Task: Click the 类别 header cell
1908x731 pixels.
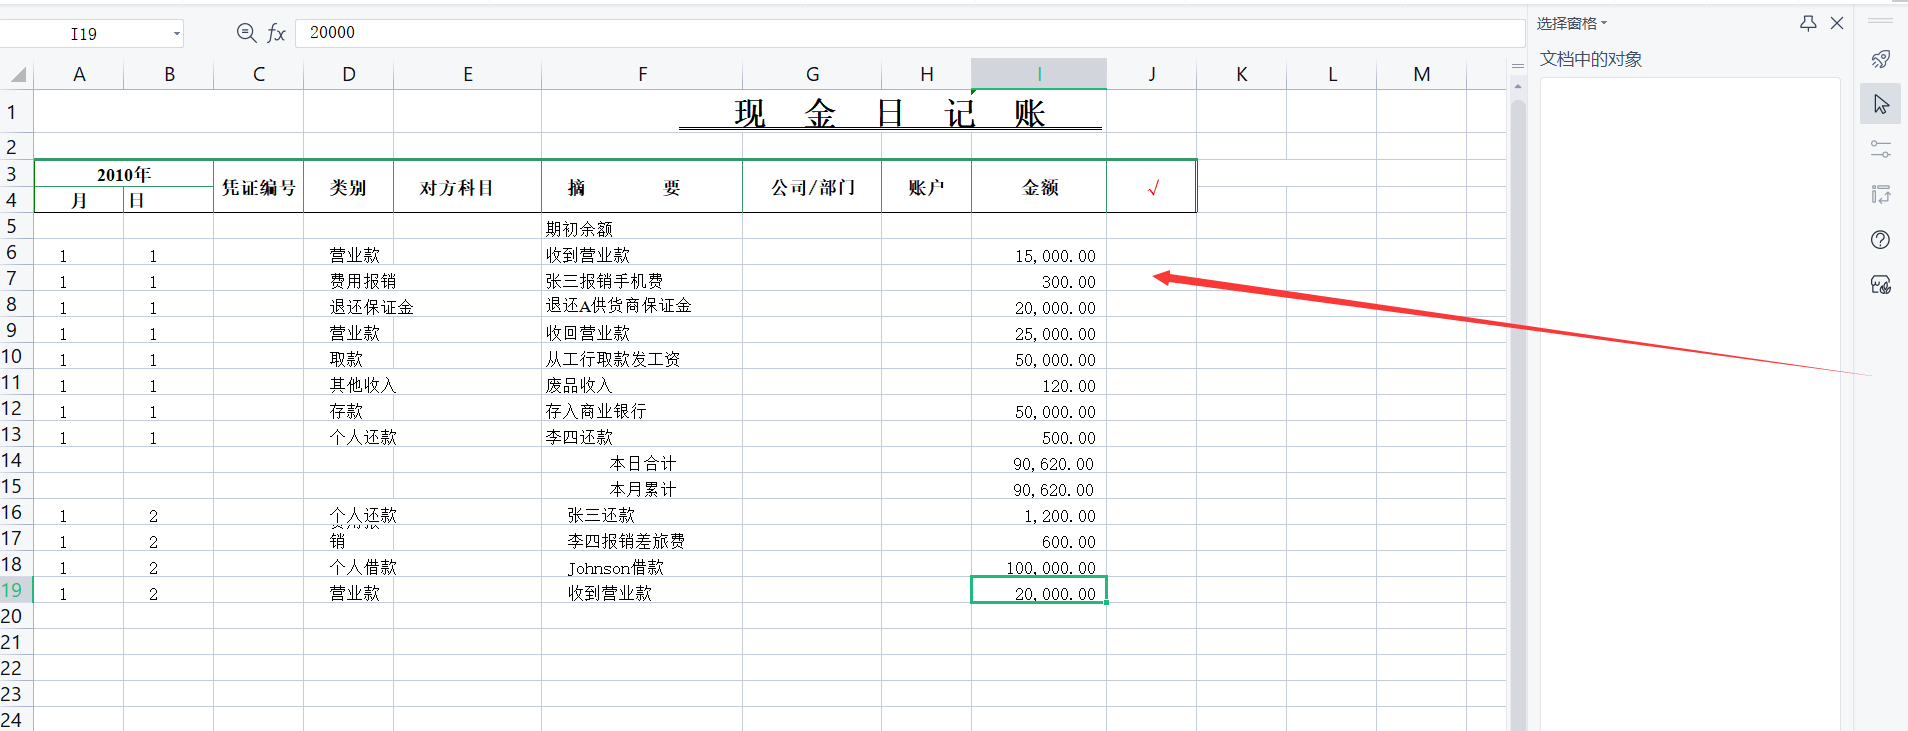Action: (x=349, y=187)
